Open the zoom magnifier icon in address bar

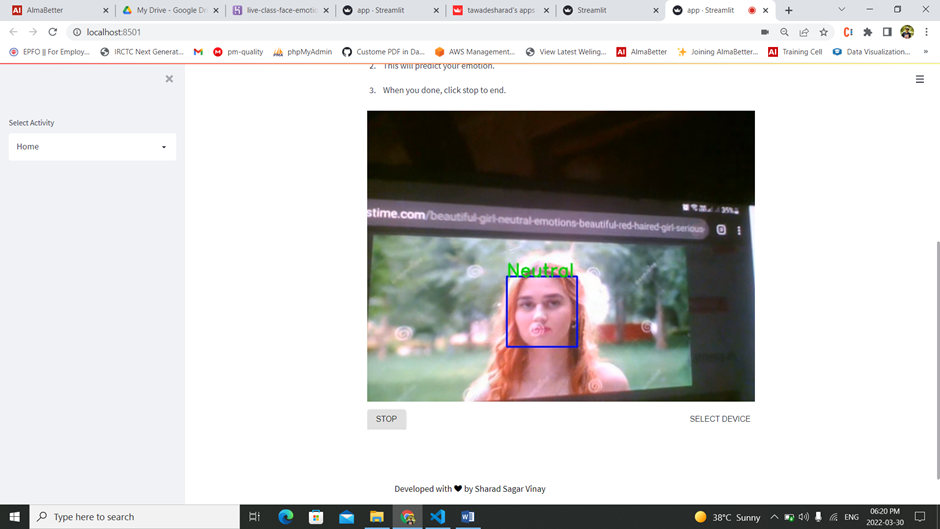pyautogui.click(x=784, y=32)
